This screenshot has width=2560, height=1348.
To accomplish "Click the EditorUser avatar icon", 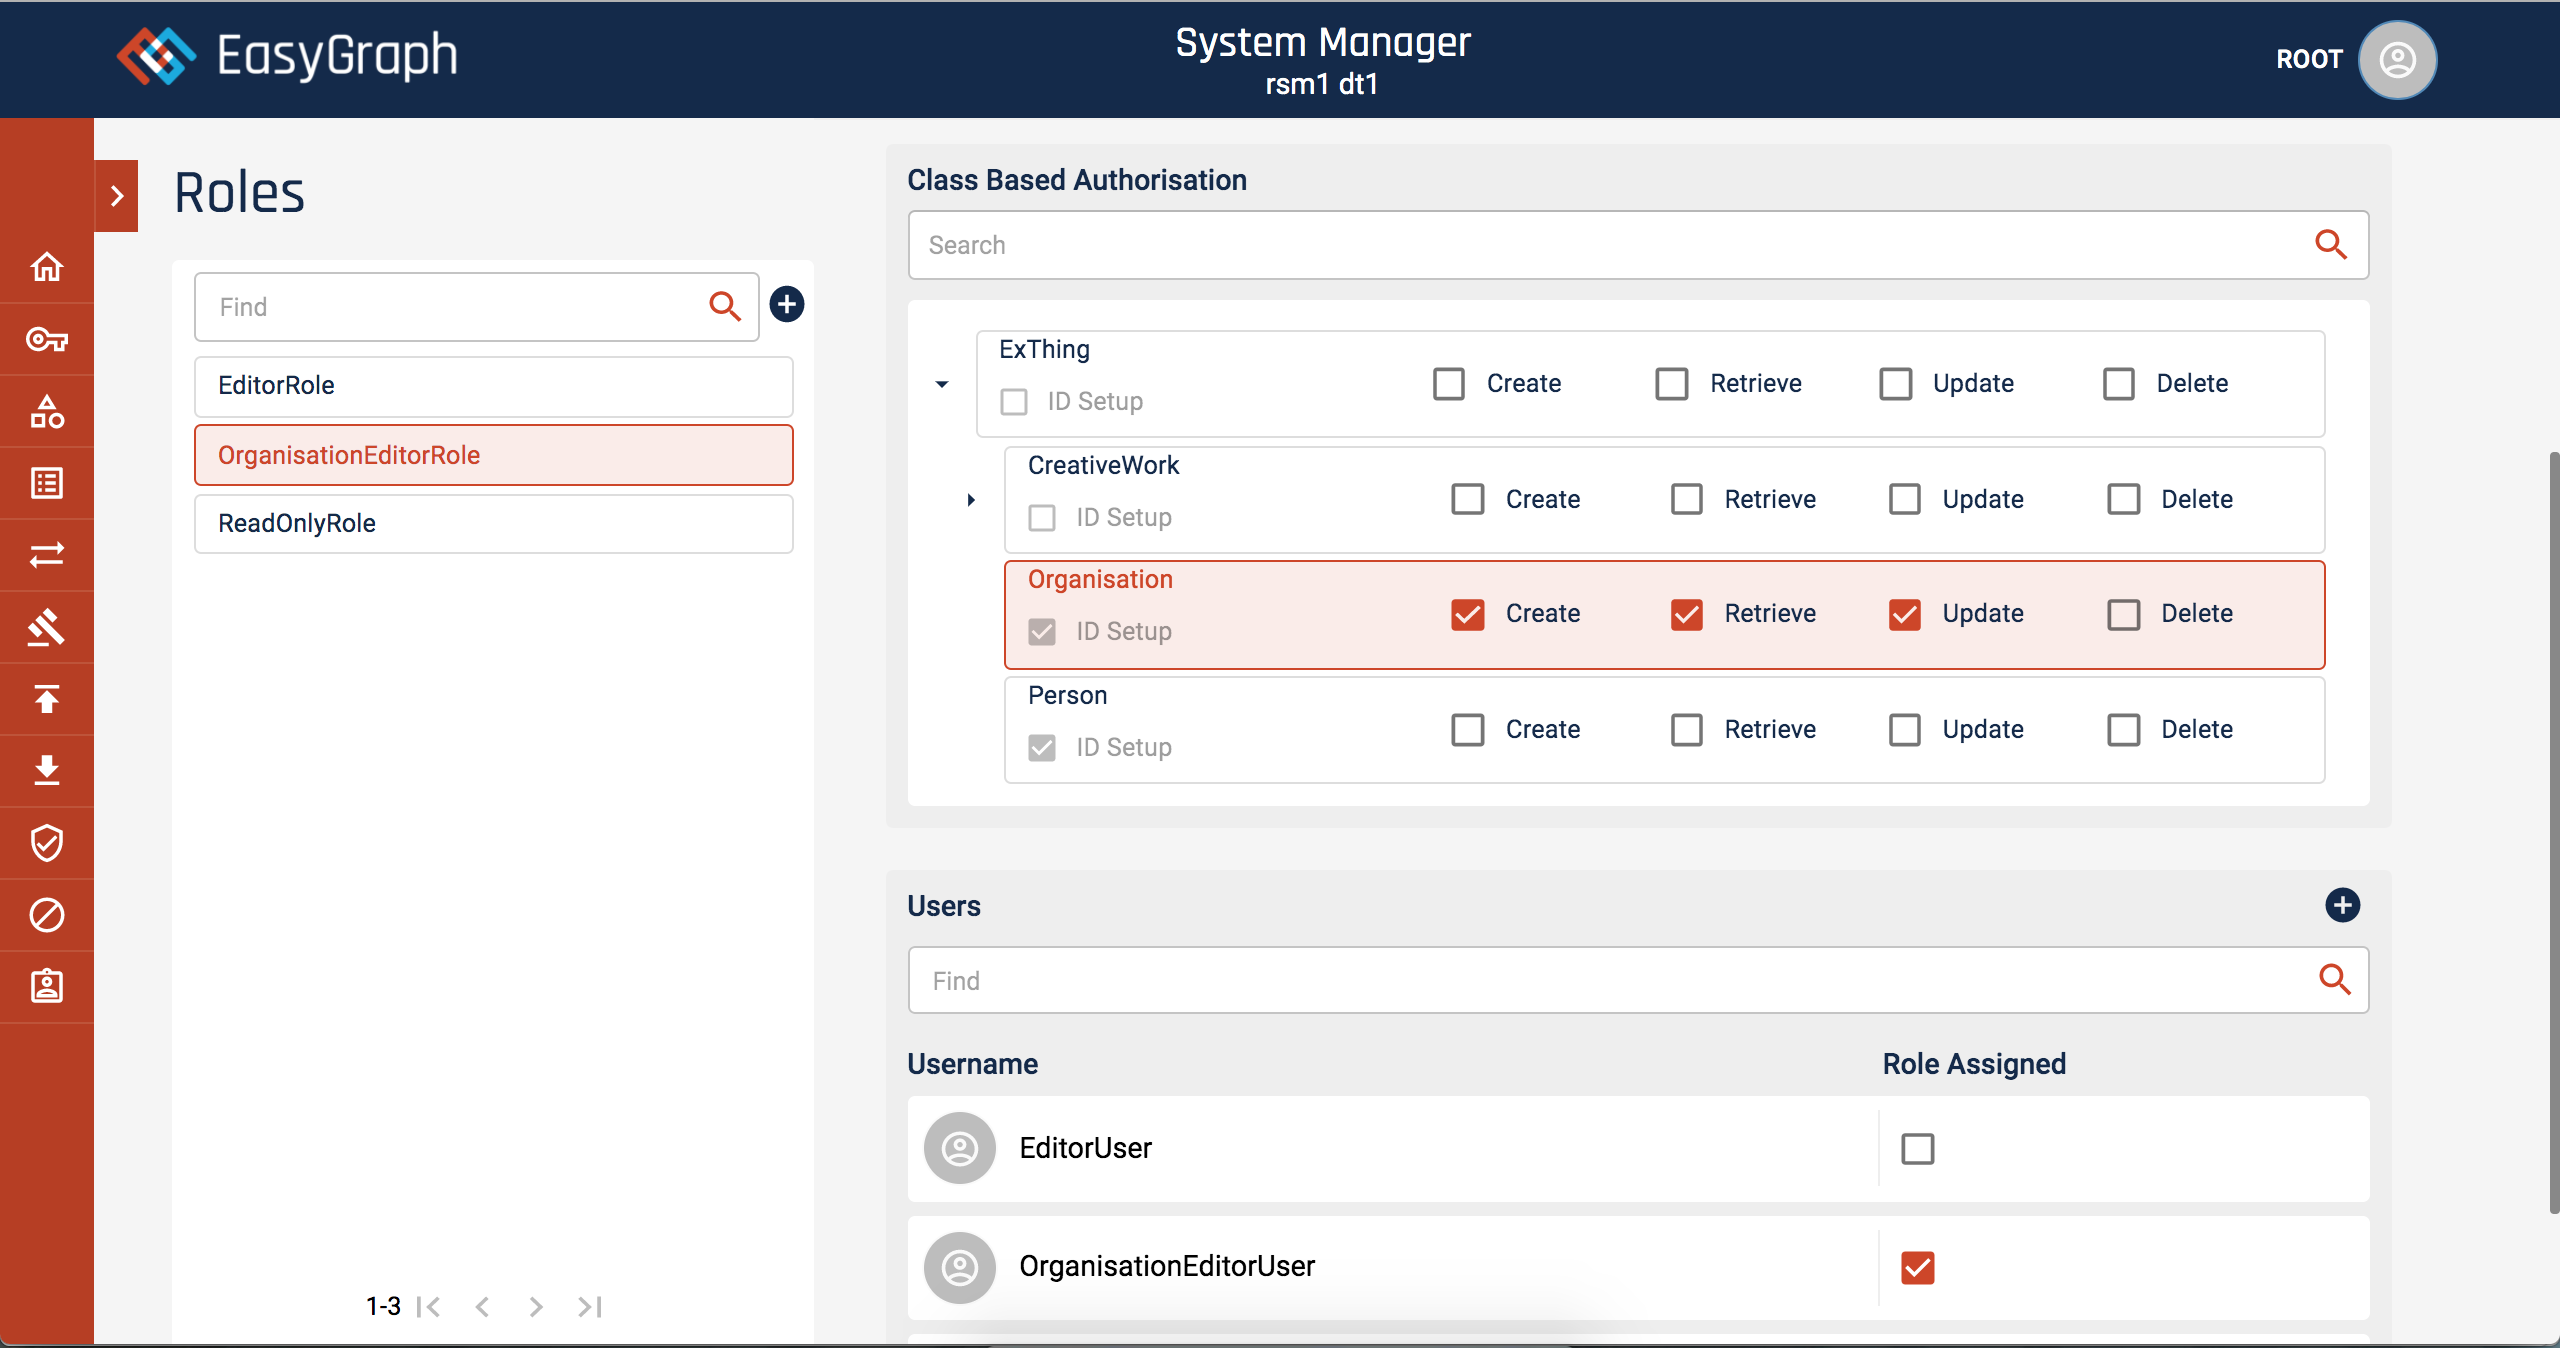I will pos(960,1148).
